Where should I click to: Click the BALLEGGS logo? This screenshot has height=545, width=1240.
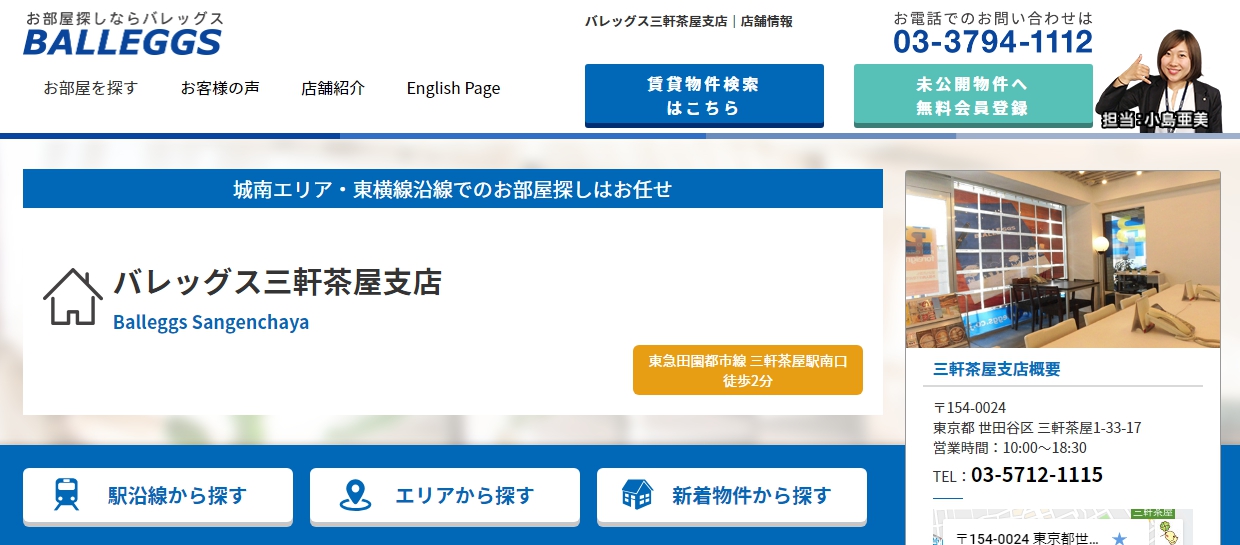[x=122, y=42]
